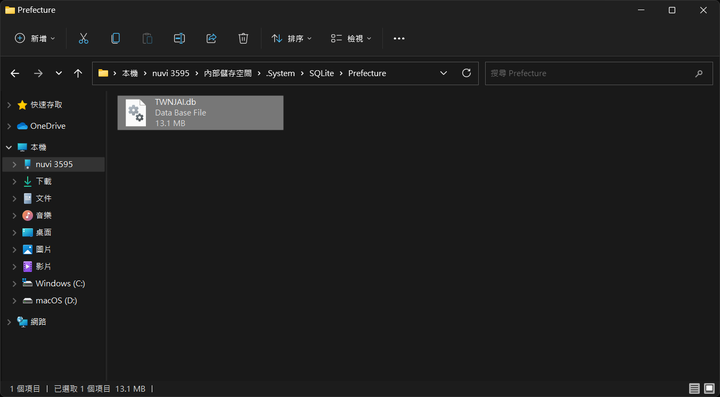
Task: Open the 排序 (Sort) dropdown
Action: [x=291, y=39]
